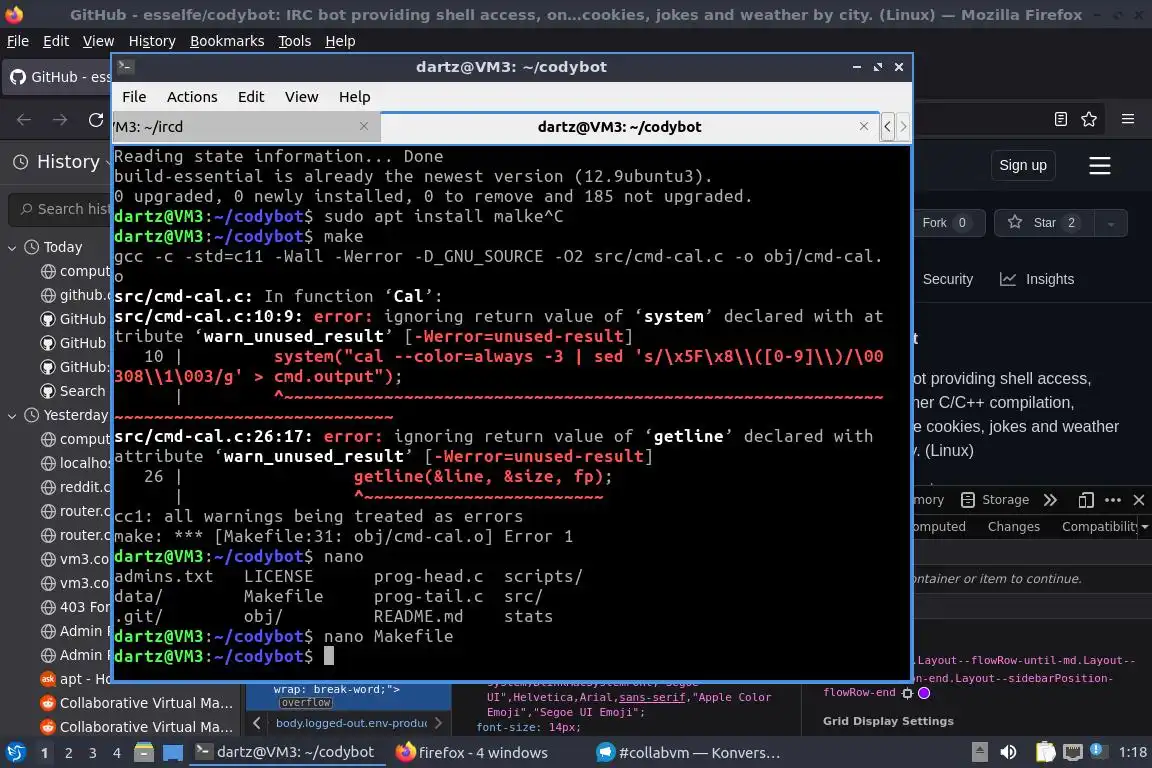This screenshot has width=1152, height=768.
Task: Open the terminal File menu
Action: (134, 97)
